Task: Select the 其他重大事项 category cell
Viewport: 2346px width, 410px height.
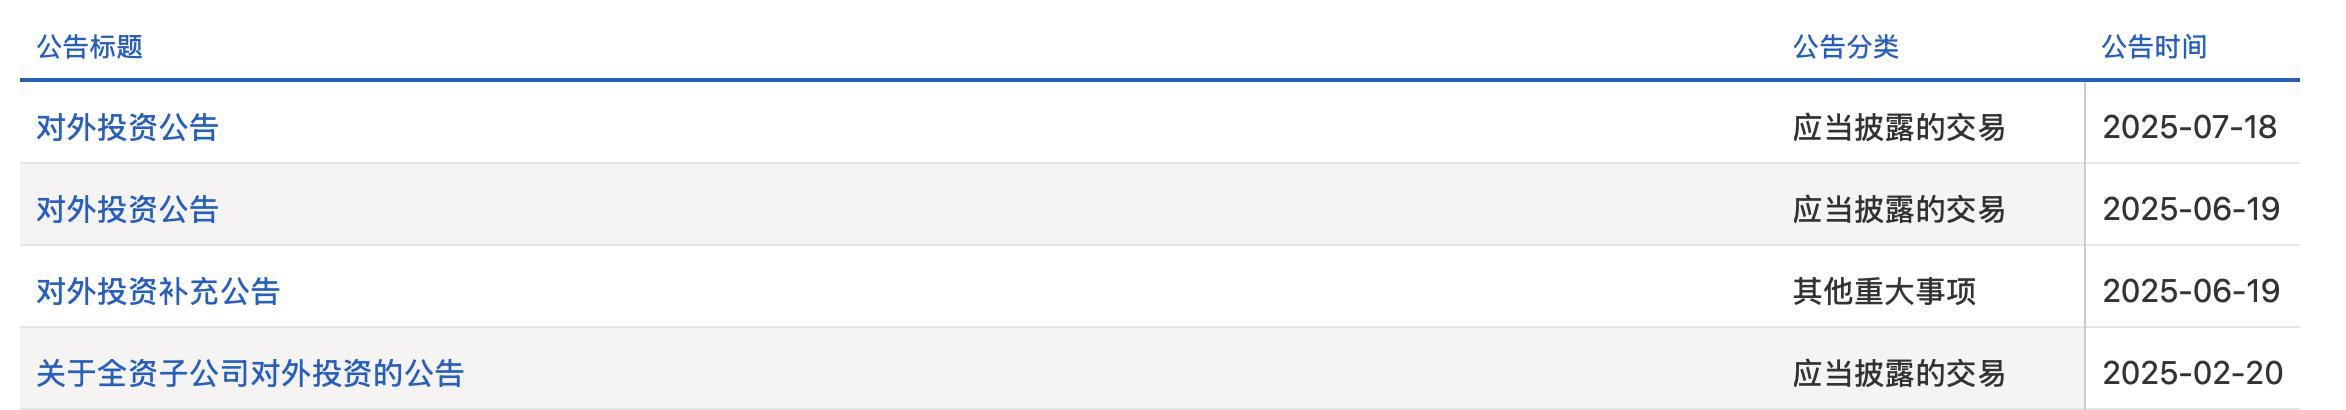Action: pos(1884,291)
